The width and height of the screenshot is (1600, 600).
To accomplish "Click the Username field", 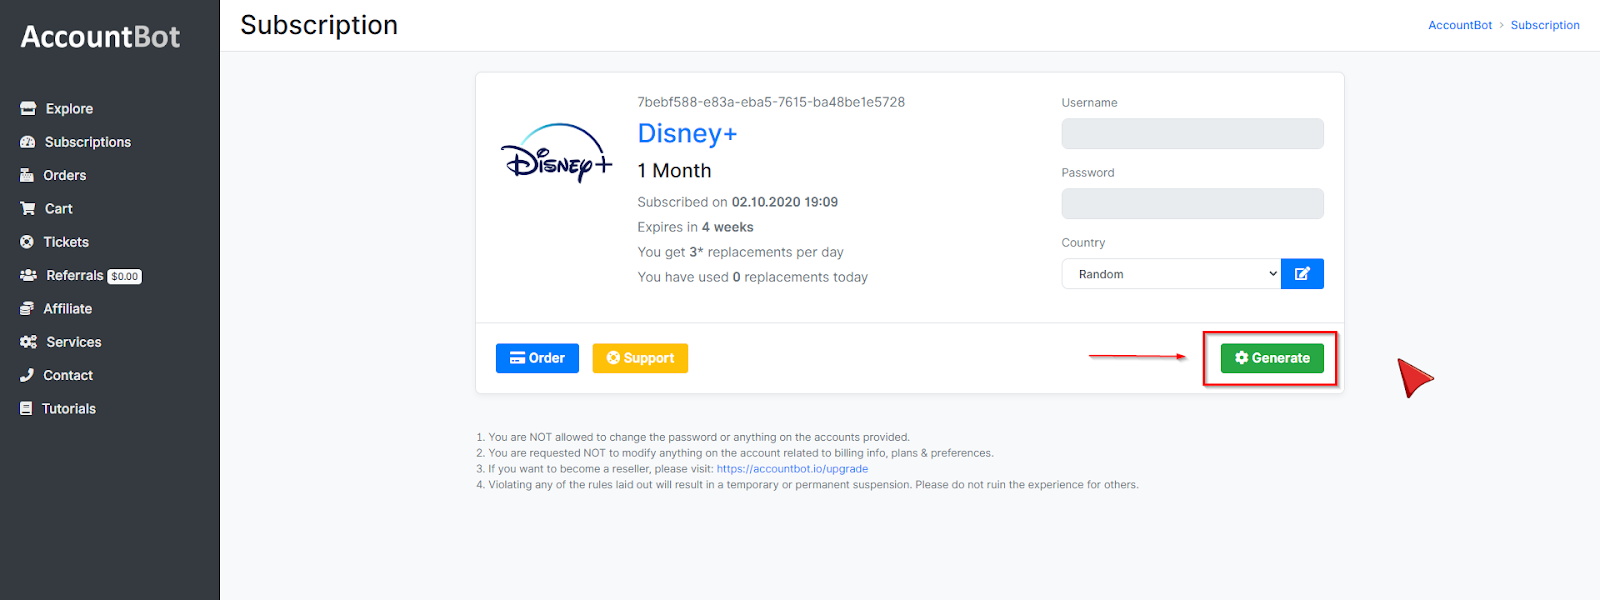I will coord(1192,134).
